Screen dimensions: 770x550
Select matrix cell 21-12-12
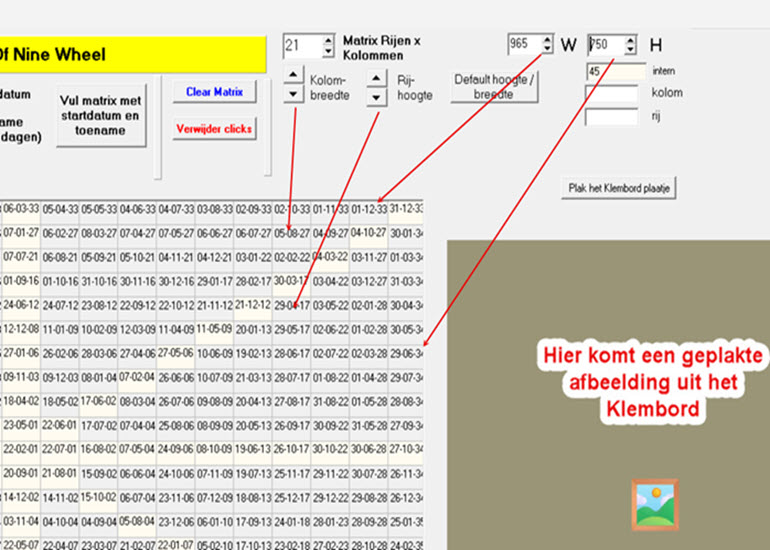pos(254,305)
